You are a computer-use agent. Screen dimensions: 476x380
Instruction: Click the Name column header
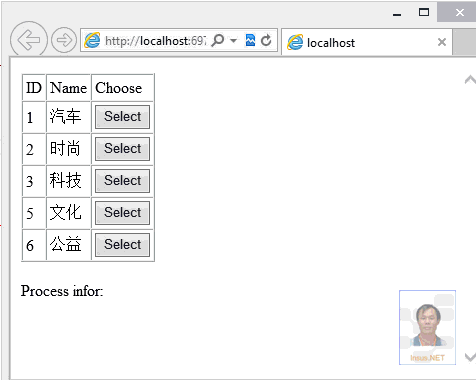tap(69, 88)
